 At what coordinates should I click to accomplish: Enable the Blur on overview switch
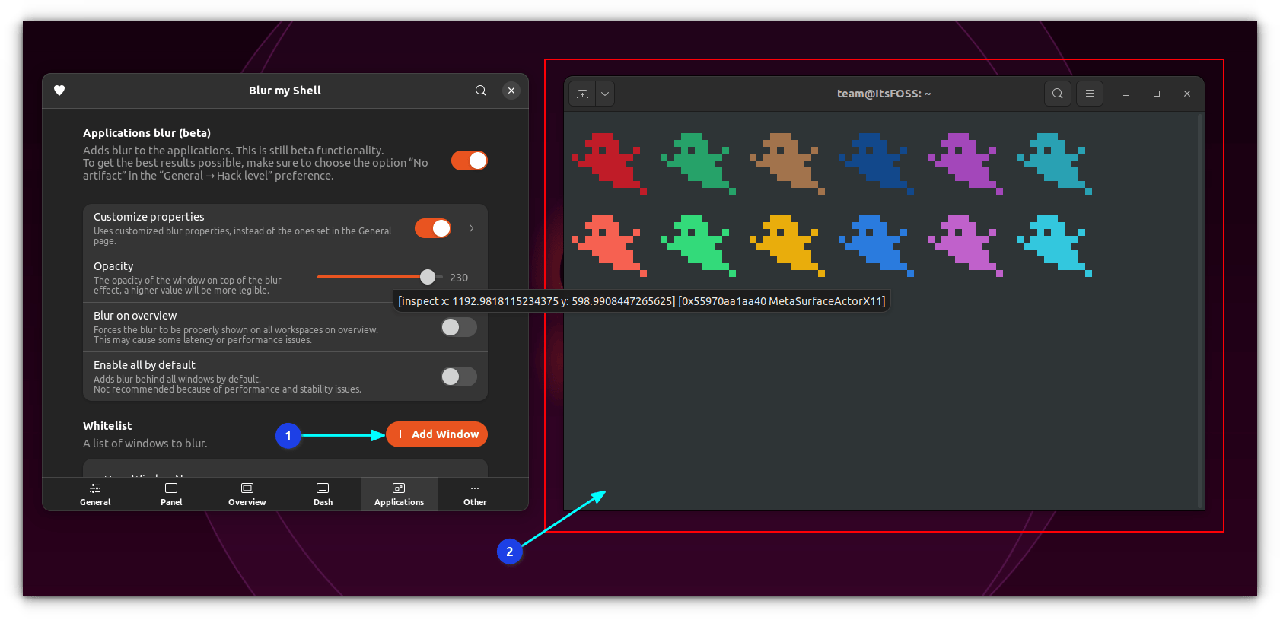(458, 327)
